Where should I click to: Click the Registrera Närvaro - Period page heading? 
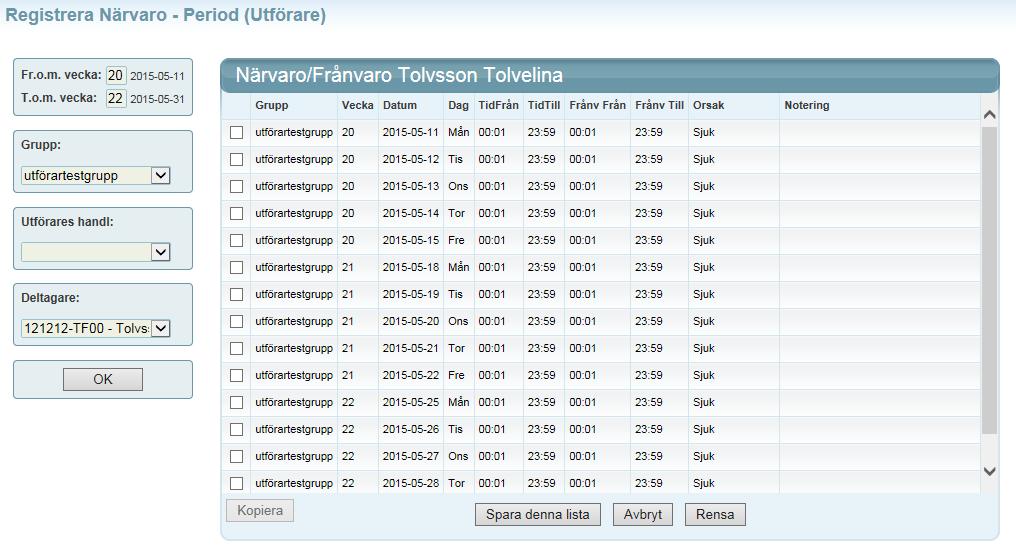click(x=166, y=15)
